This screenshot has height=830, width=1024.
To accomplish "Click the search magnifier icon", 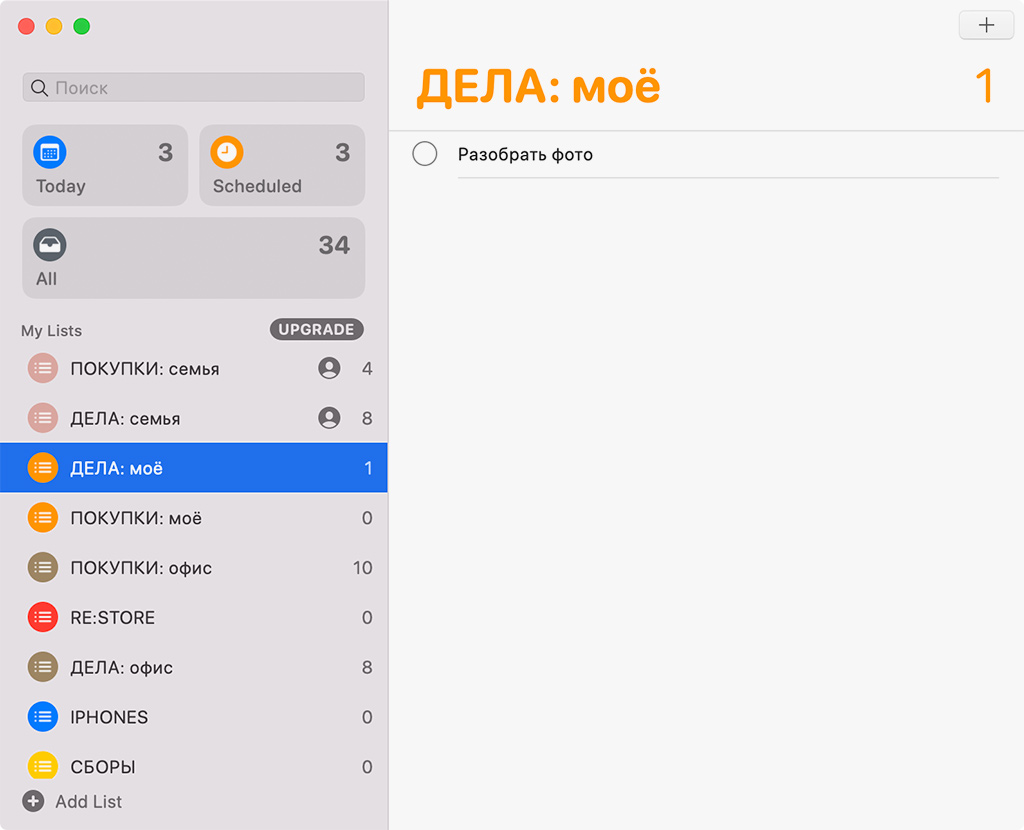I will coord(39,88).
